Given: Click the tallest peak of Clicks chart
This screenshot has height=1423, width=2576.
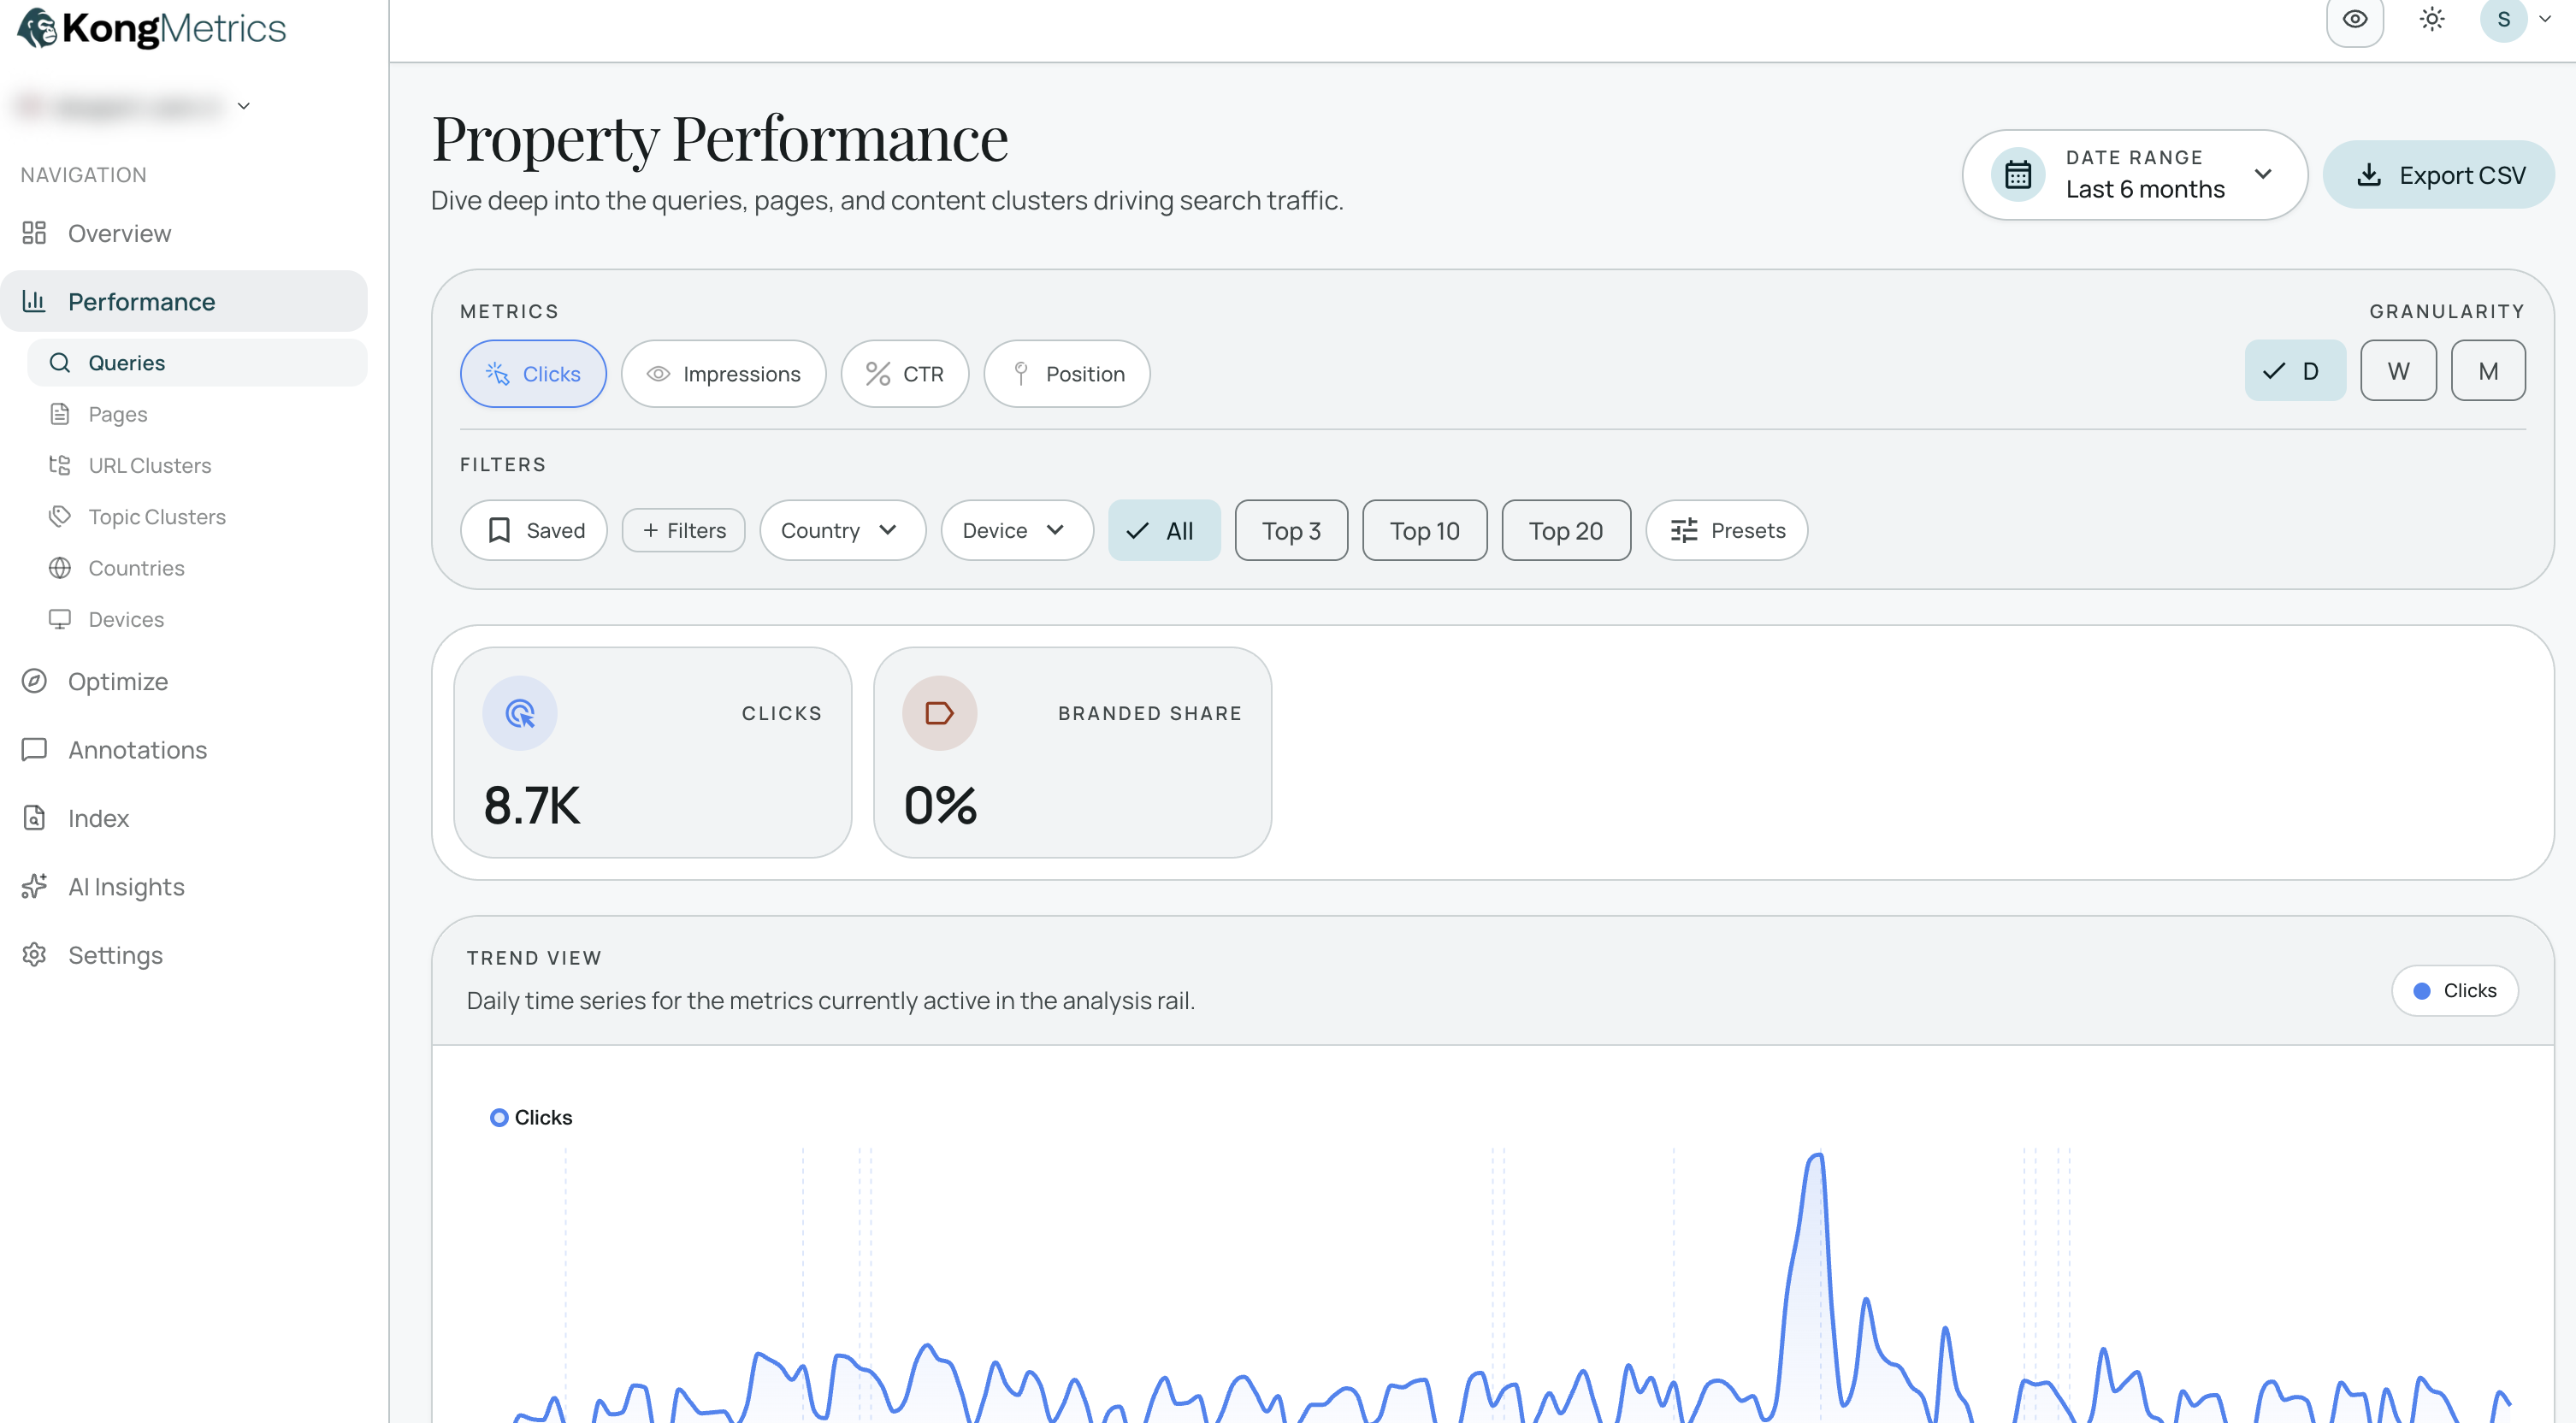Looking at the screenshot, I should pyautogui.click(x=1817, y=1157).
